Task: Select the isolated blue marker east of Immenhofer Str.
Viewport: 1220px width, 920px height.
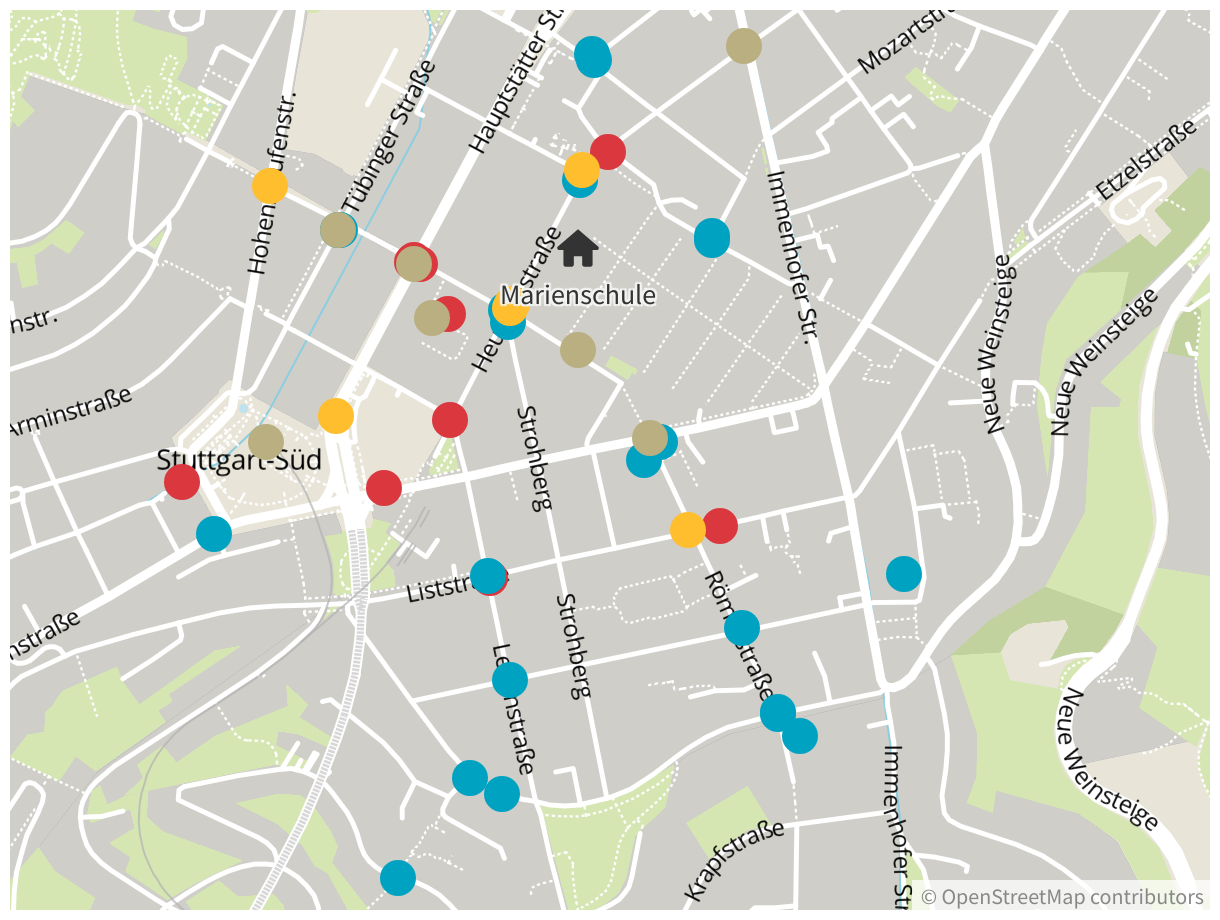Action: (903, 574)
